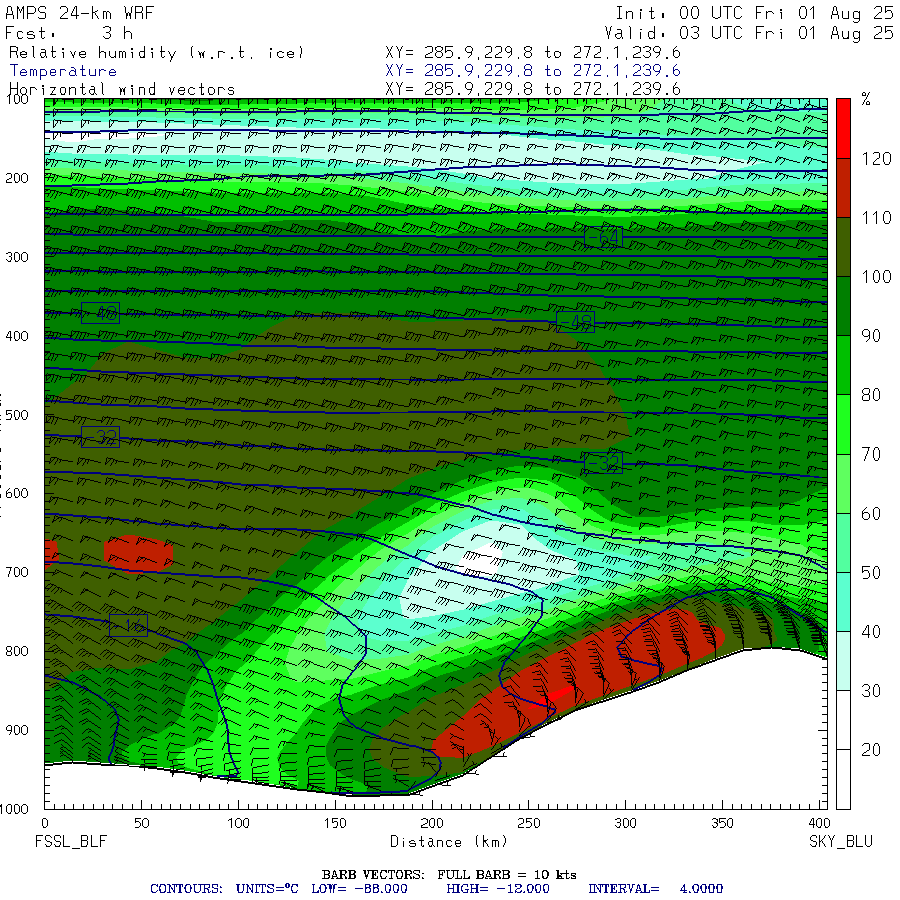The image size is (900, 900).
Task: Pick the olive 100-110 colorbar segment
Action: [x=843, y=247]
